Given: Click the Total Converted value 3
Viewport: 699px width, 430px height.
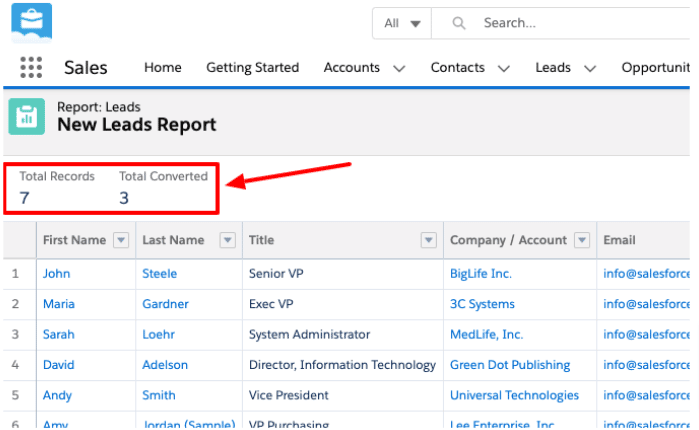Looking at the screenshot, I should [x=124, y=198].
